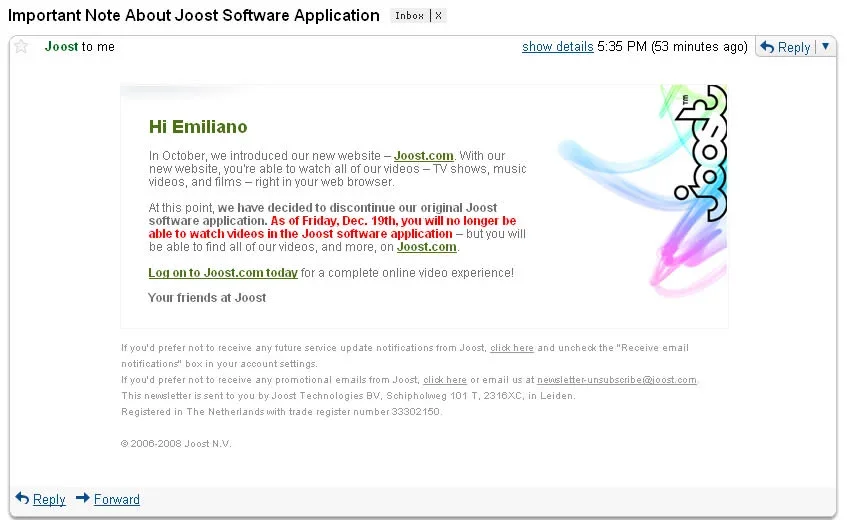Click the 'Hi Emiliano' greeting heading
Screen dimensions: 847x520
coord(198,126)
